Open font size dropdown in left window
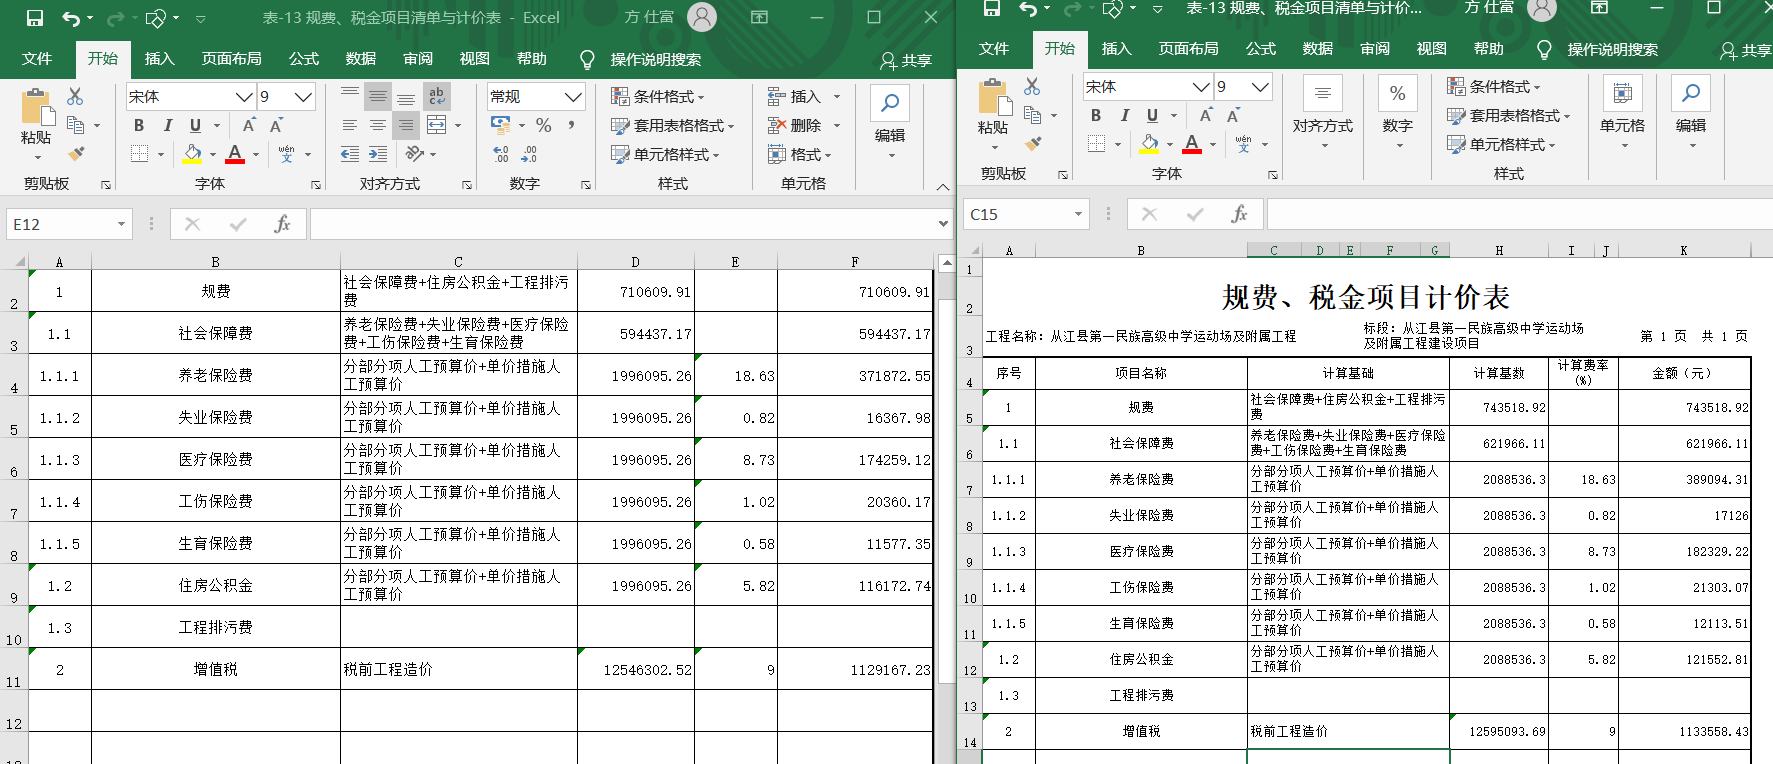Image resolution: width=1773 pixels, height=764 pixels. pyautogui.click(x=304, y=97)
